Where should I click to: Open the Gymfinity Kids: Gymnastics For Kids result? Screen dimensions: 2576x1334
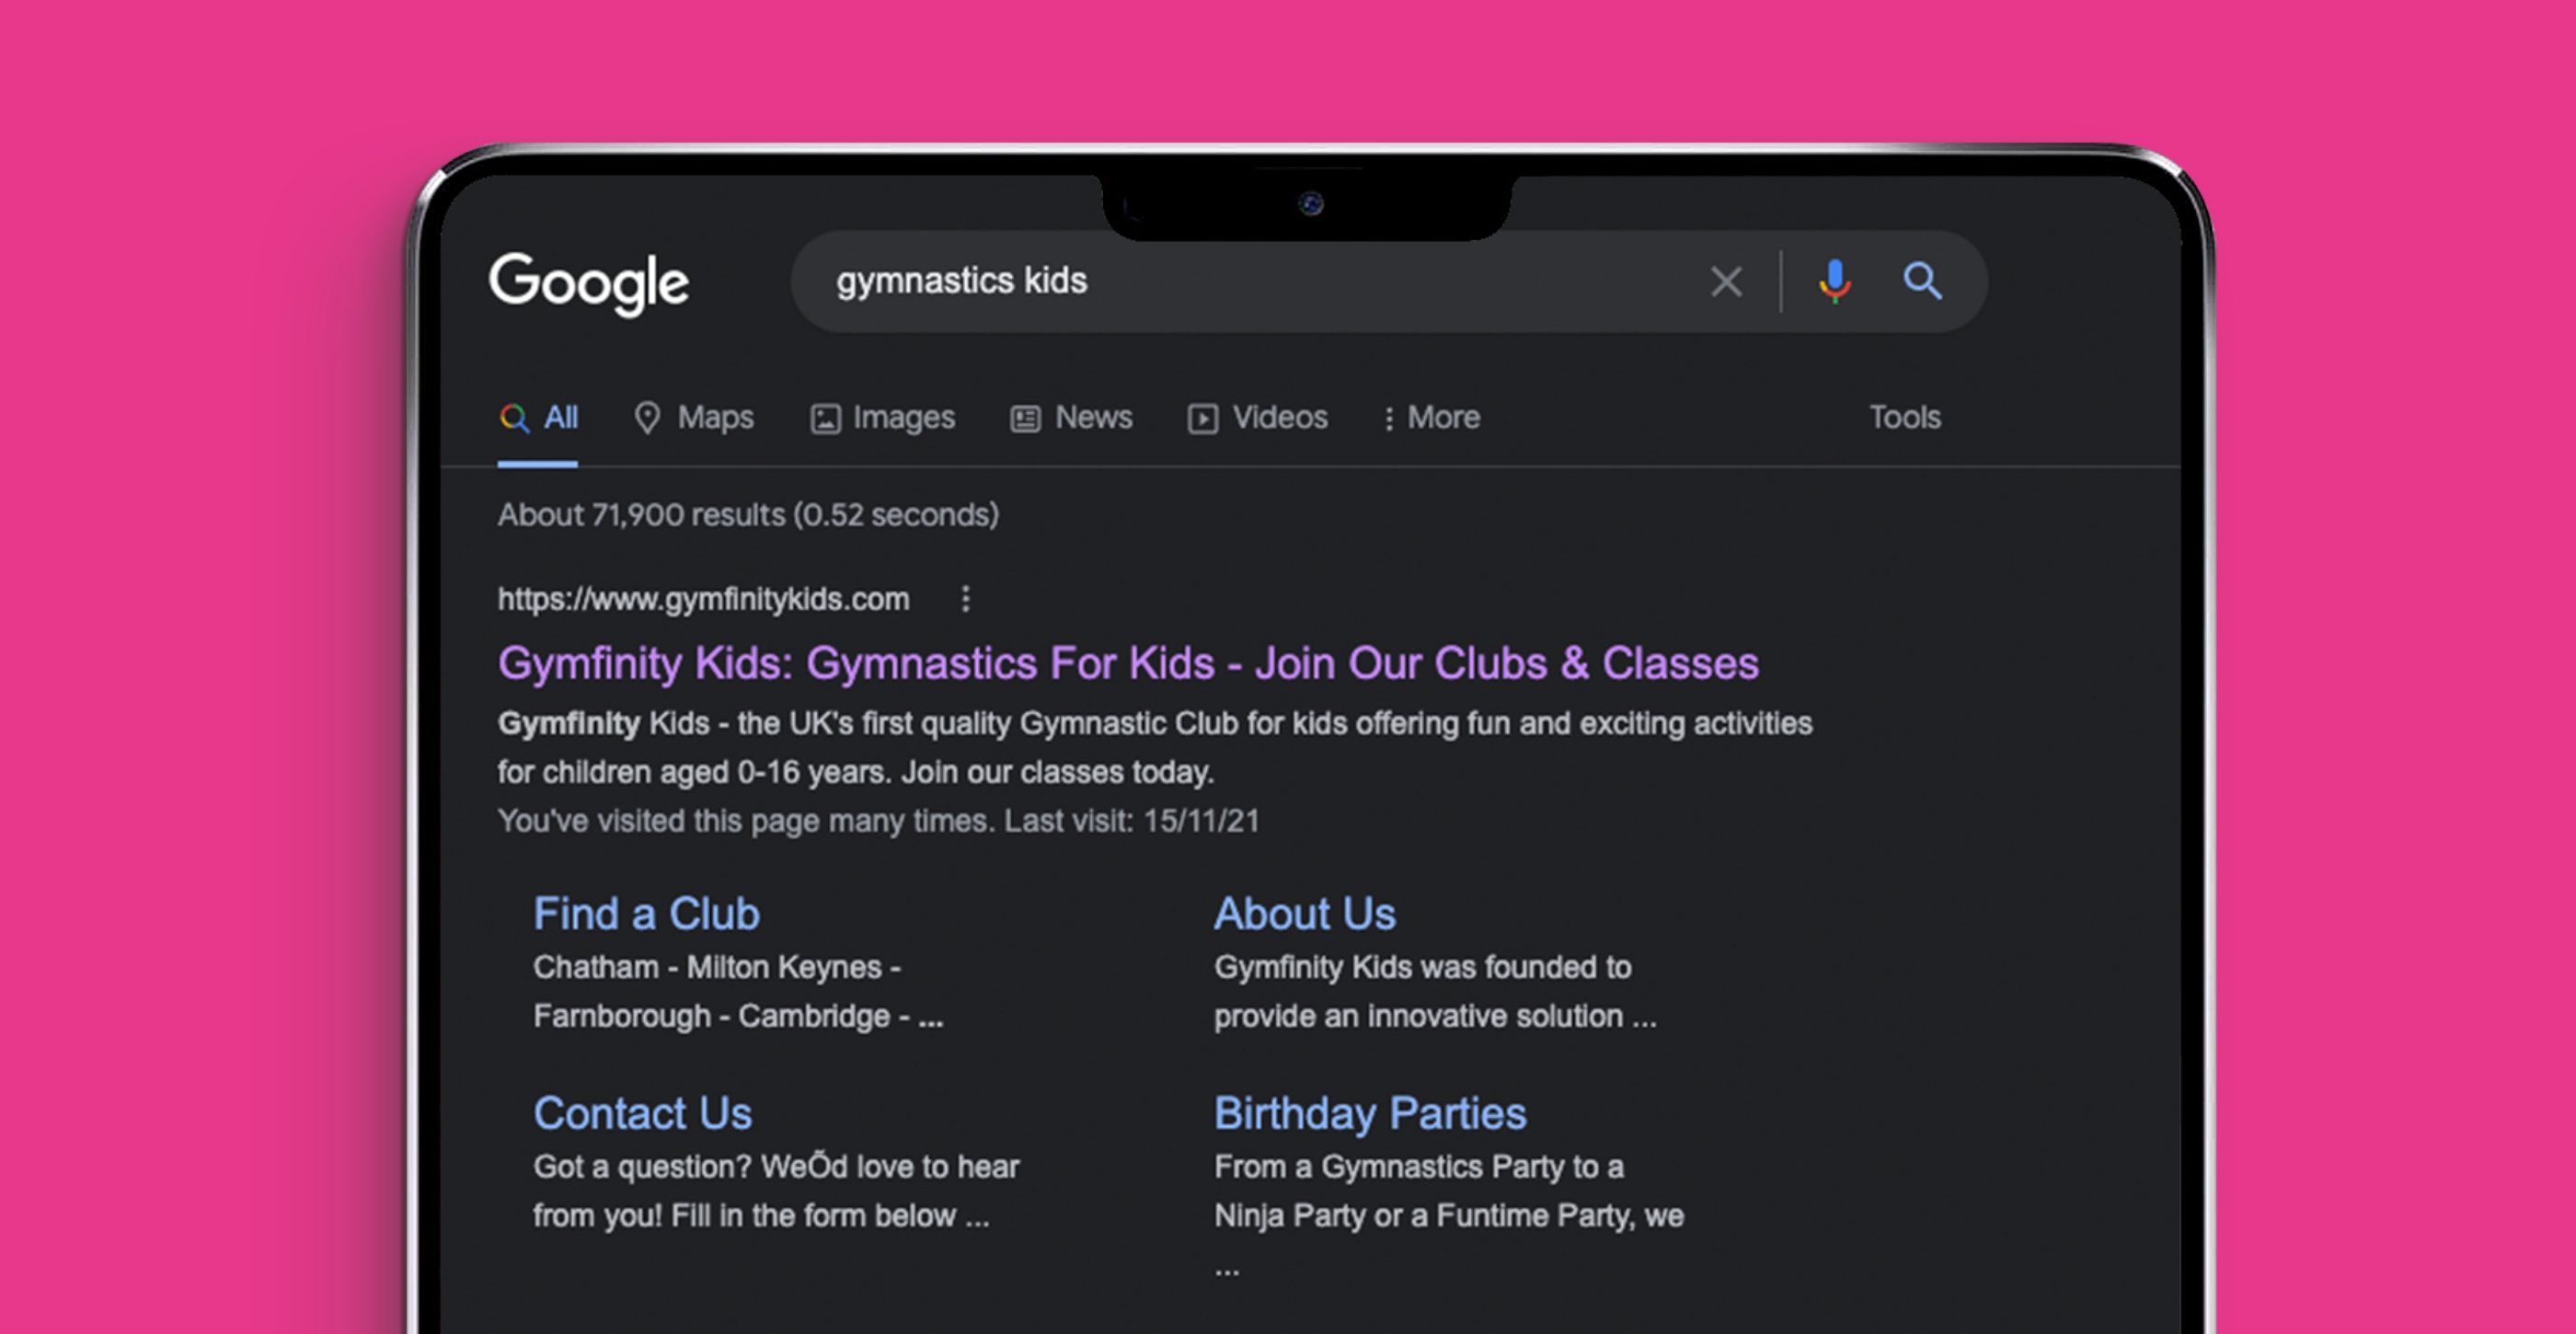coord(1128,664)
